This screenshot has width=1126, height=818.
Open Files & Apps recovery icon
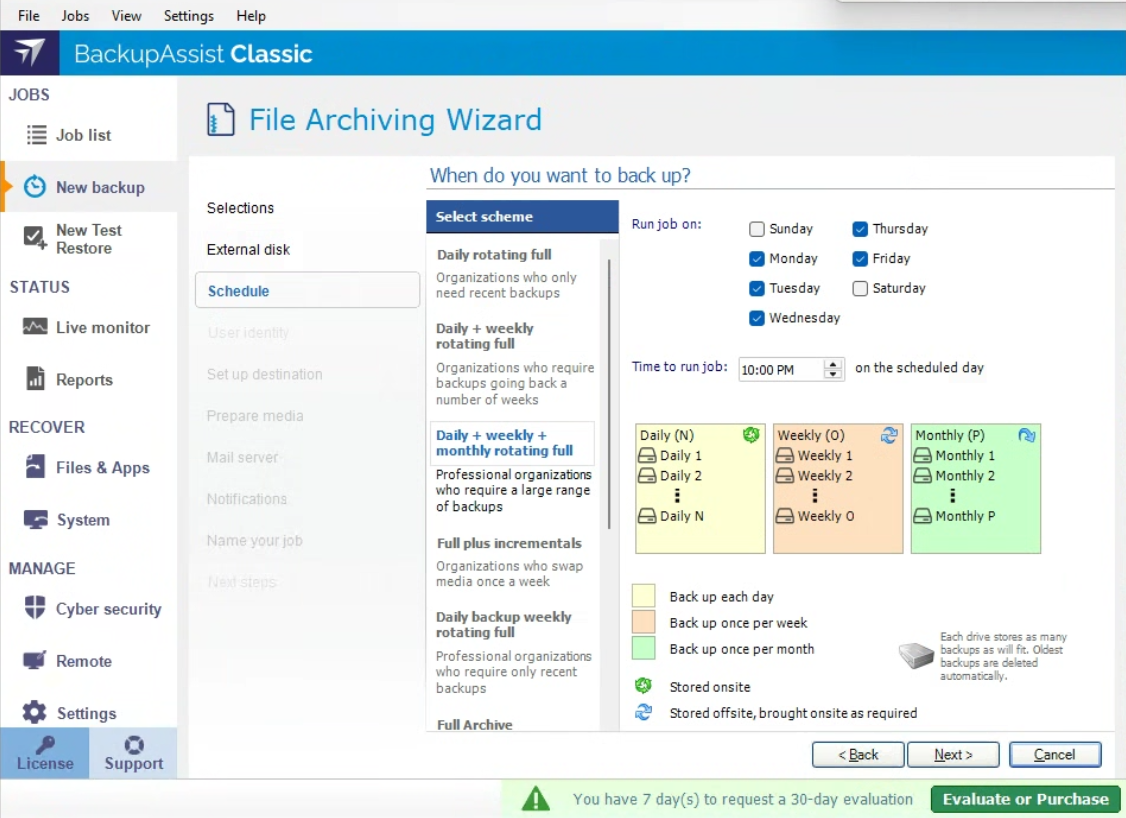coord(35,467)
